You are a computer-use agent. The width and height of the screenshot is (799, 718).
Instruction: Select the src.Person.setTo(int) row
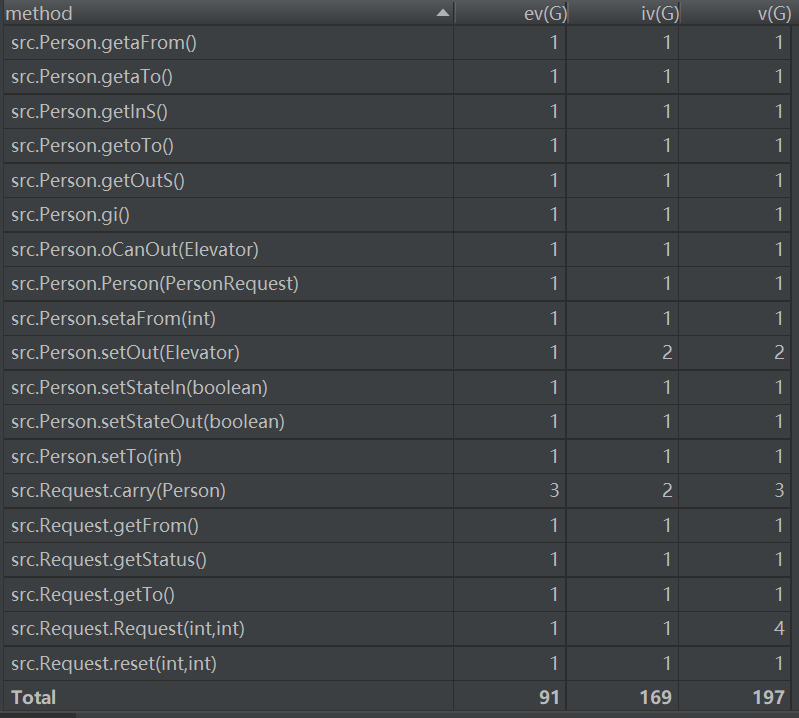click(397, 457)
